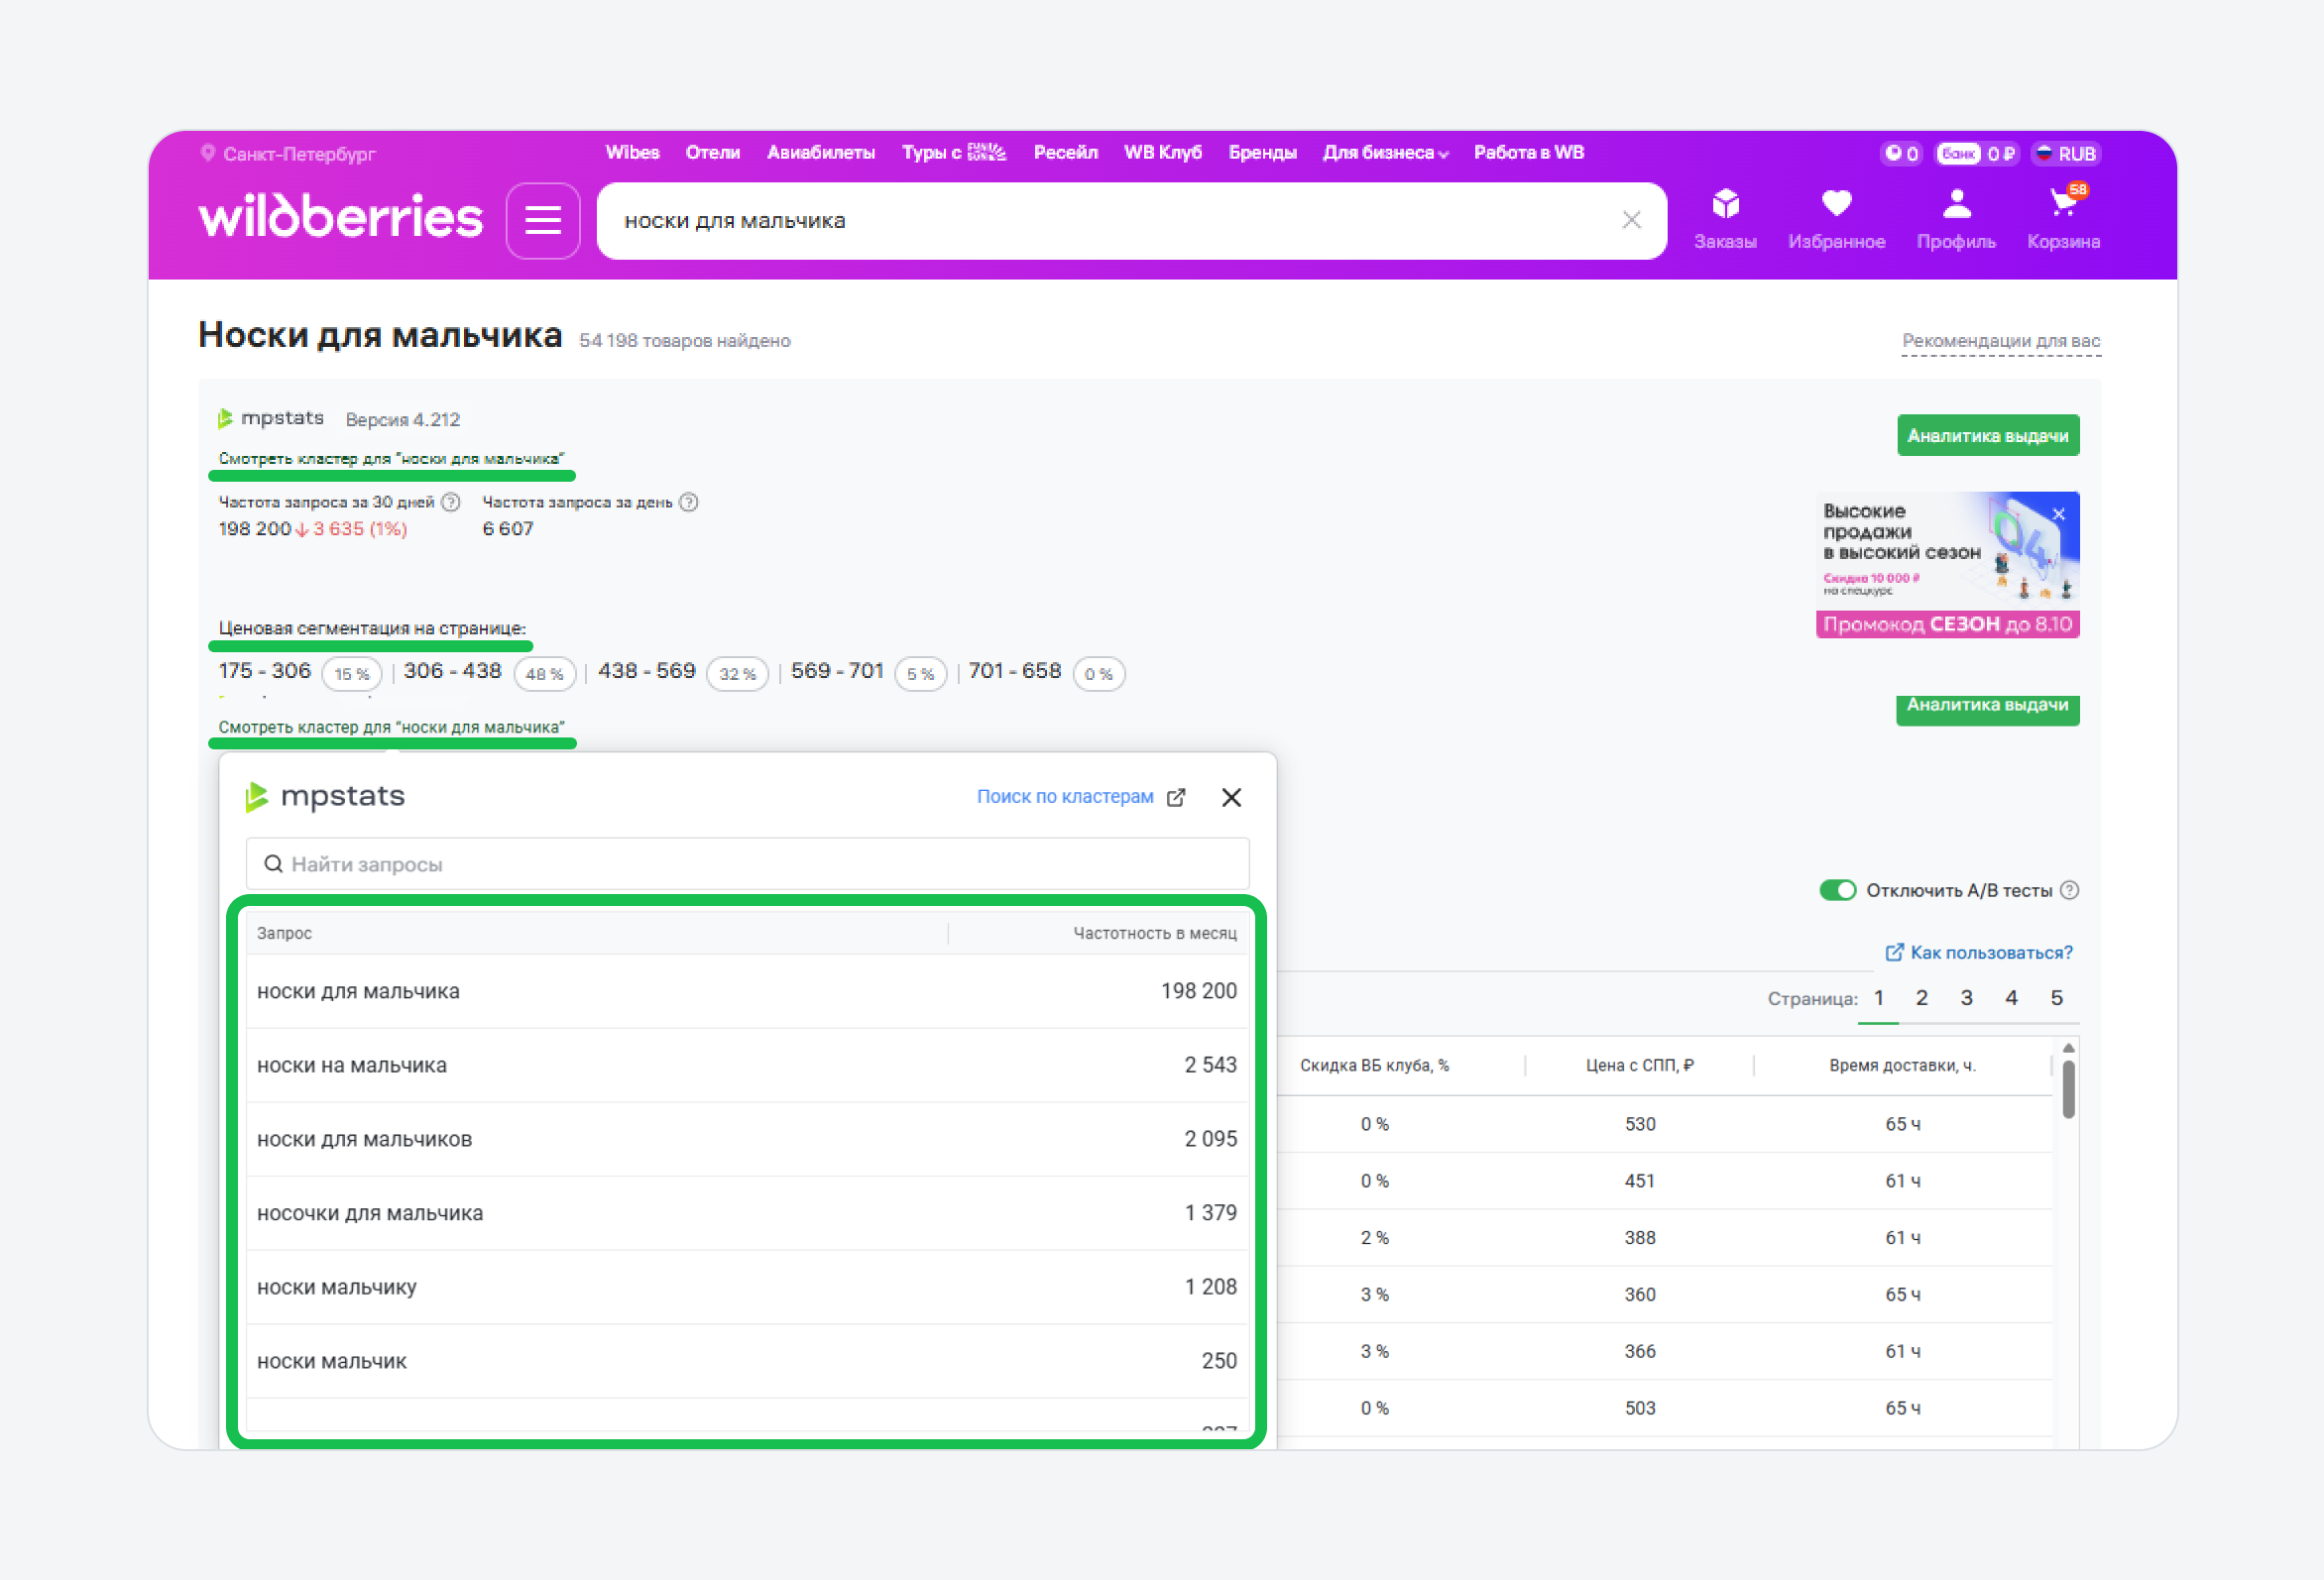Click the table vertical scrollbar thumb
This screenshot has width=2324, height=1580.
[2068, 1089]
